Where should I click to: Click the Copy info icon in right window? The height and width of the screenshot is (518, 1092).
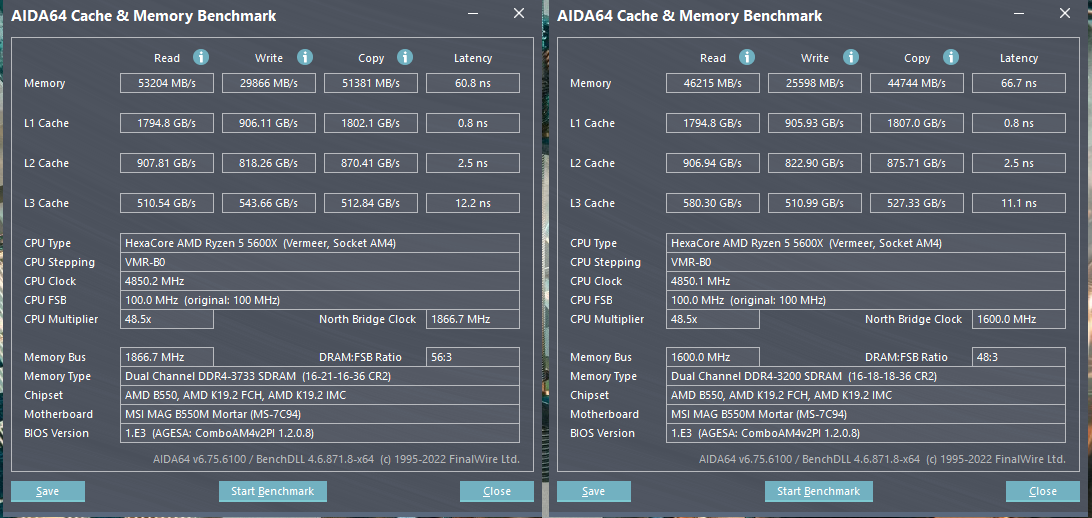[x=951, y=57]
